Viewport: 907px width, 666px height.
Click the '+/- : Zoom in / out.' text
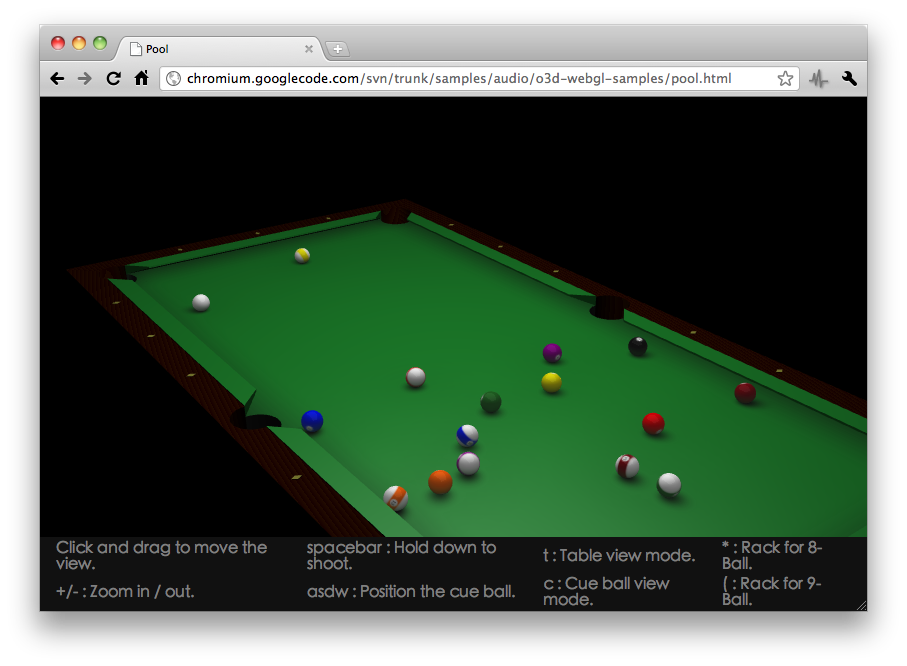pos(125,591)
